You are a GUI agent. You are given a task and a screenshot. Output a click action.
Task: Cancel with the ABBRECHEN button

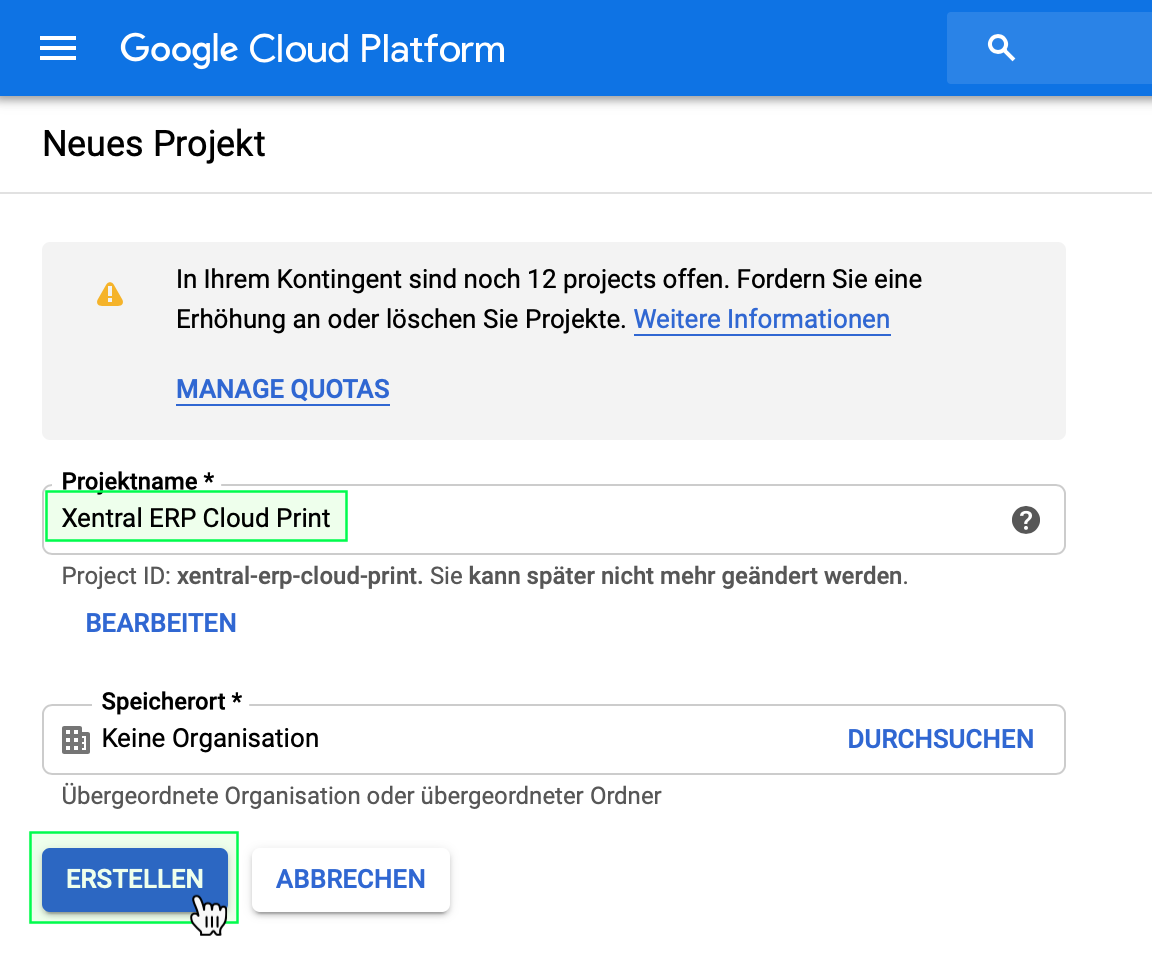click(x=350, y=879)
